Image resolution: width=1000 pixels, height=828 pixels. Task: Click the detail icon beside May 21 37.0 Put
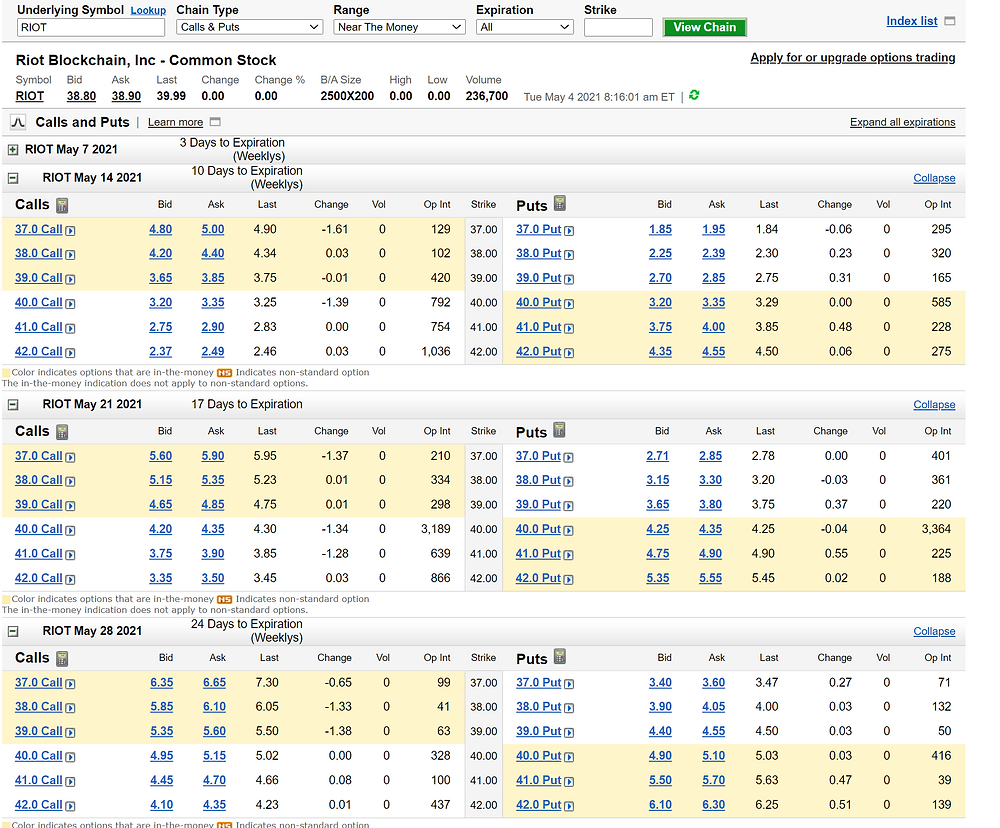pyautogui.click(x=568, y=457)
